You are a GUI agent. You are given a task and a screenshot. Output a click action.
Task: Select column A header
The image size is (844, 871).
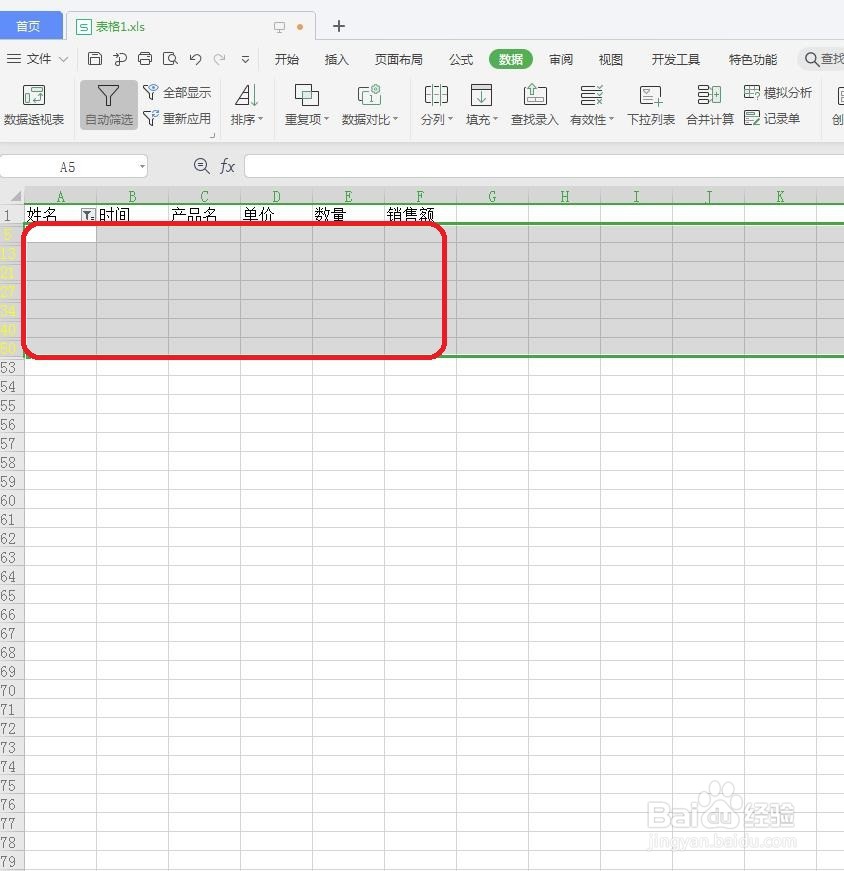[x=61, y=196]
